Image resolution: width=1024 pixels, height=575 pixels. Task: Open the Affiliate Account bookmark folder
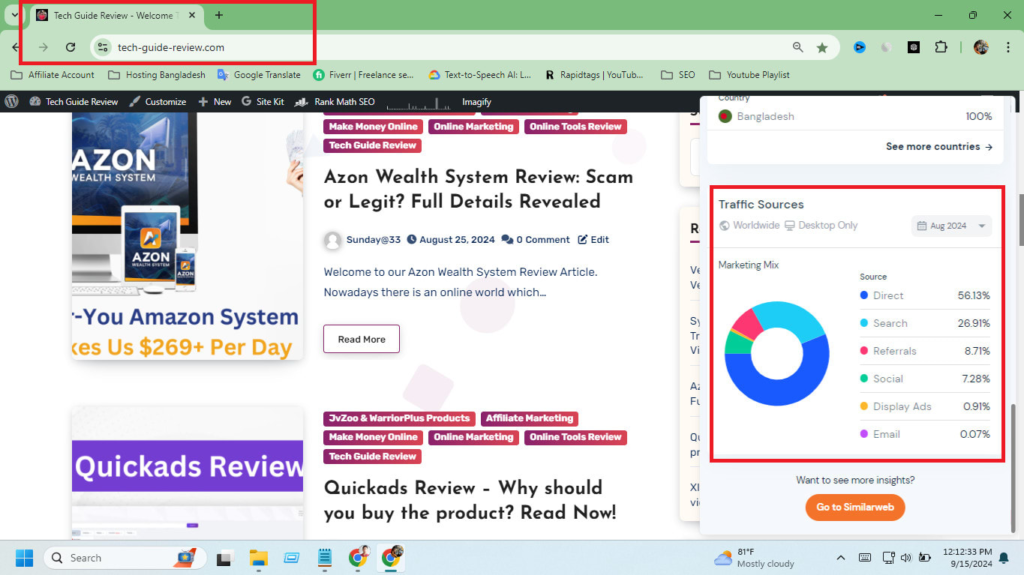tap(53, 74)
